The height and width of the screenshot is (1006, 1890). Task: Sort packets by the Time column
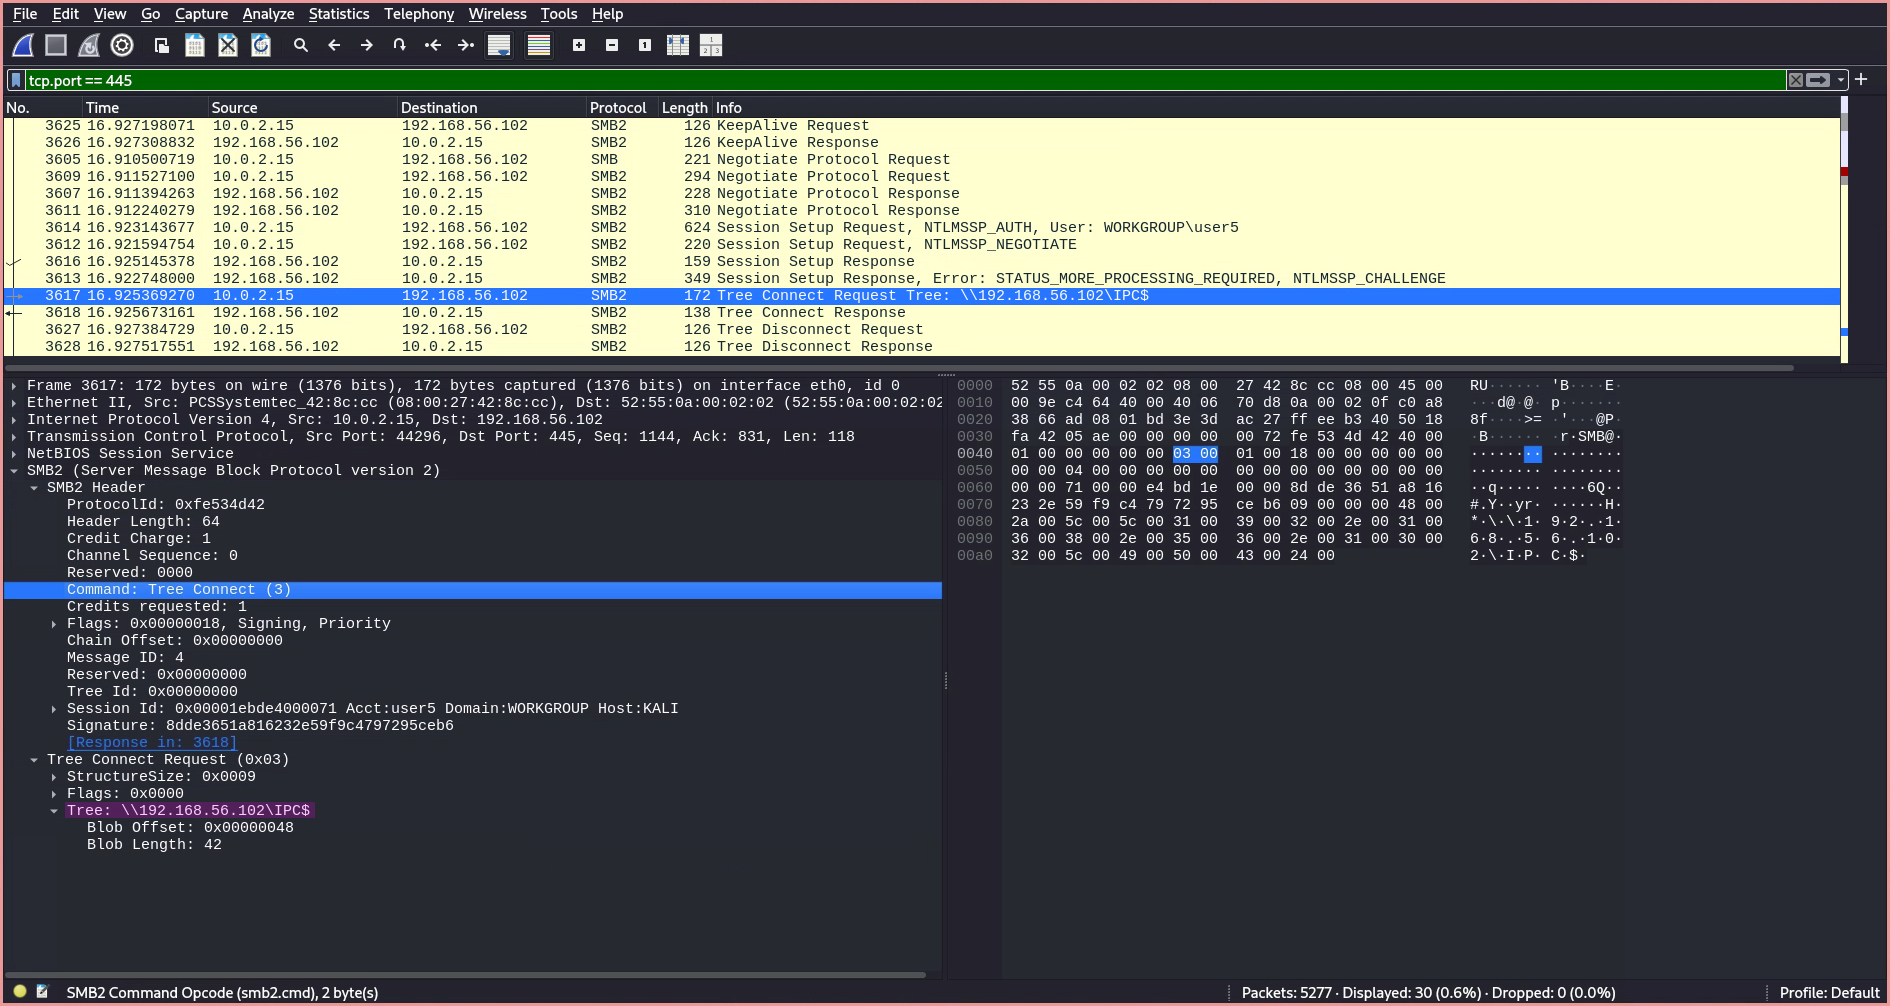(145, 108)
